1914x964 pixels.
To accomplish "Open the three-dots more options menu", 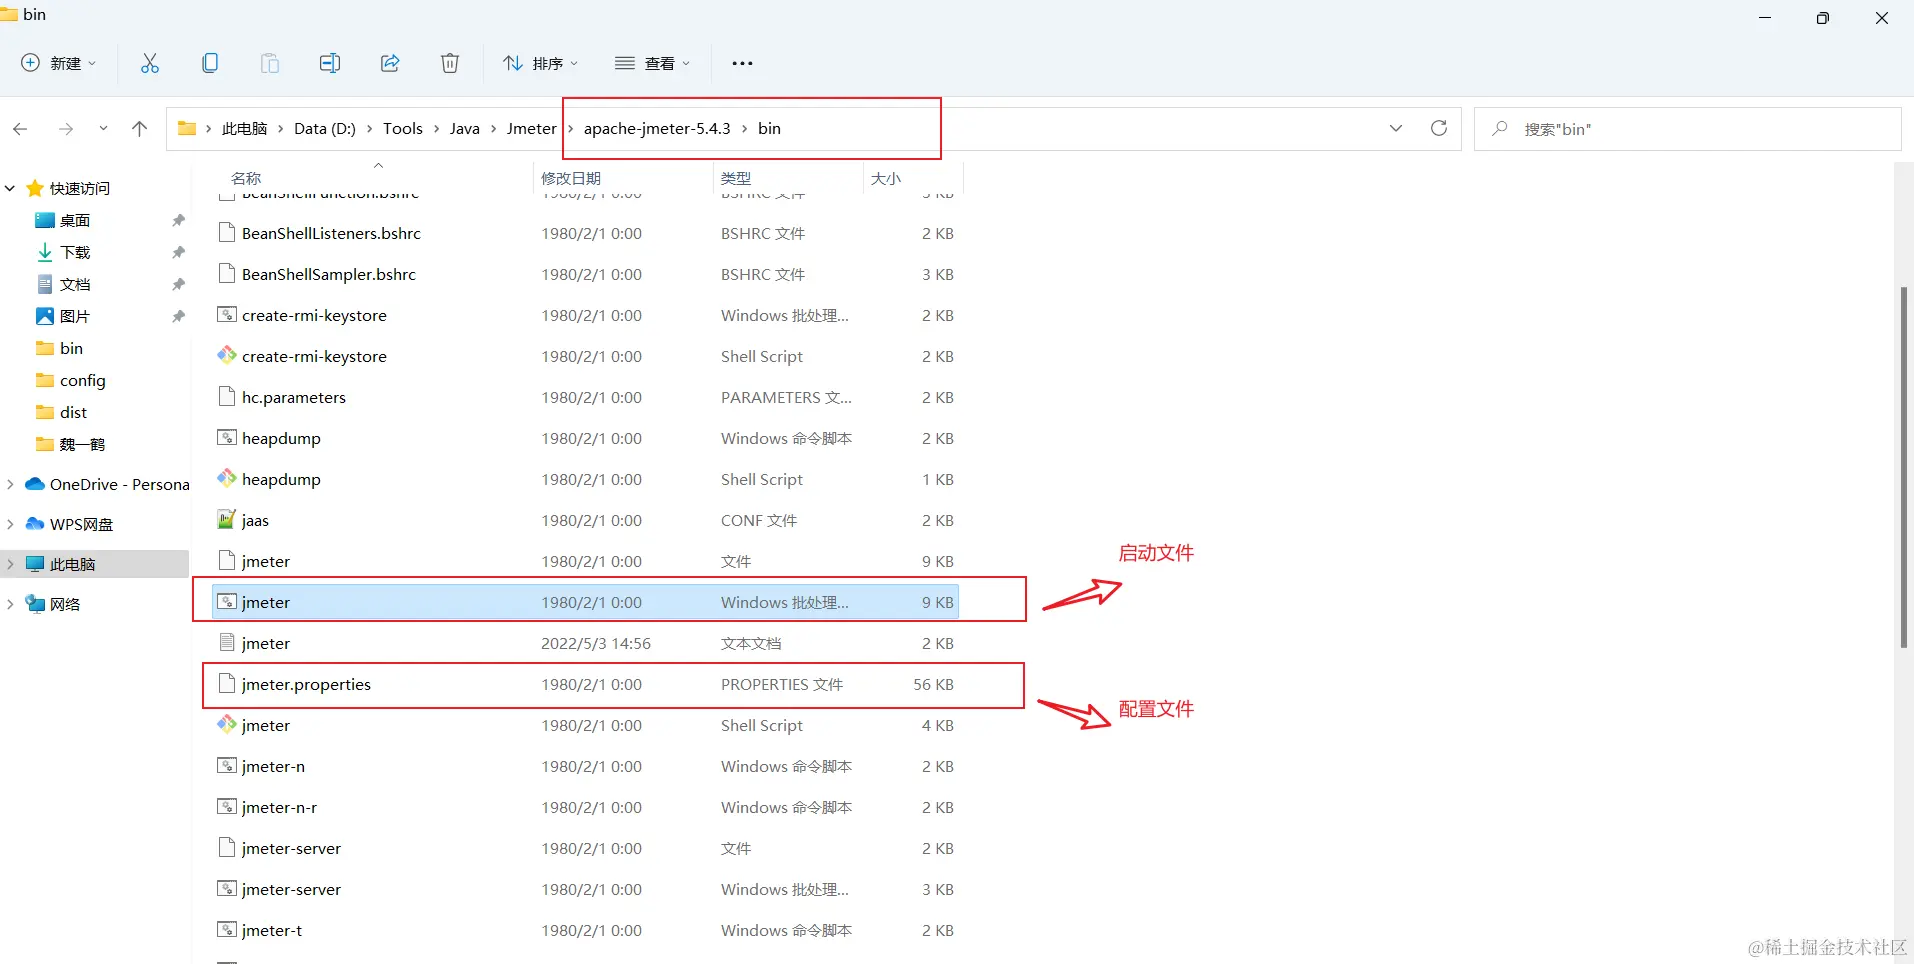I will pos(742,63).
